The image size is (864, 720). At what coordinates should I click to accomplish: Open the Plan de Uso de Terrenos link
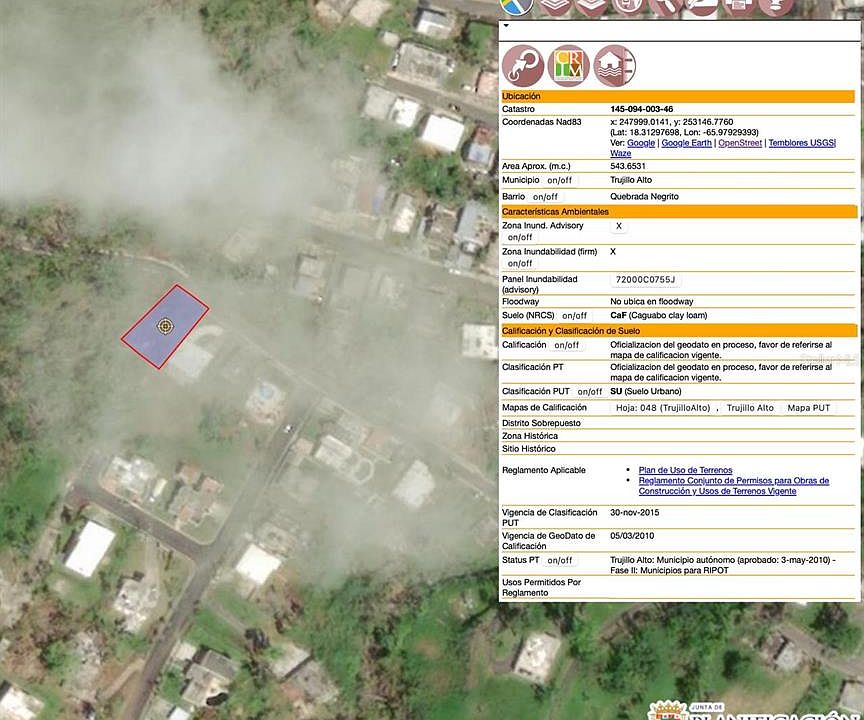coord(685,470)
